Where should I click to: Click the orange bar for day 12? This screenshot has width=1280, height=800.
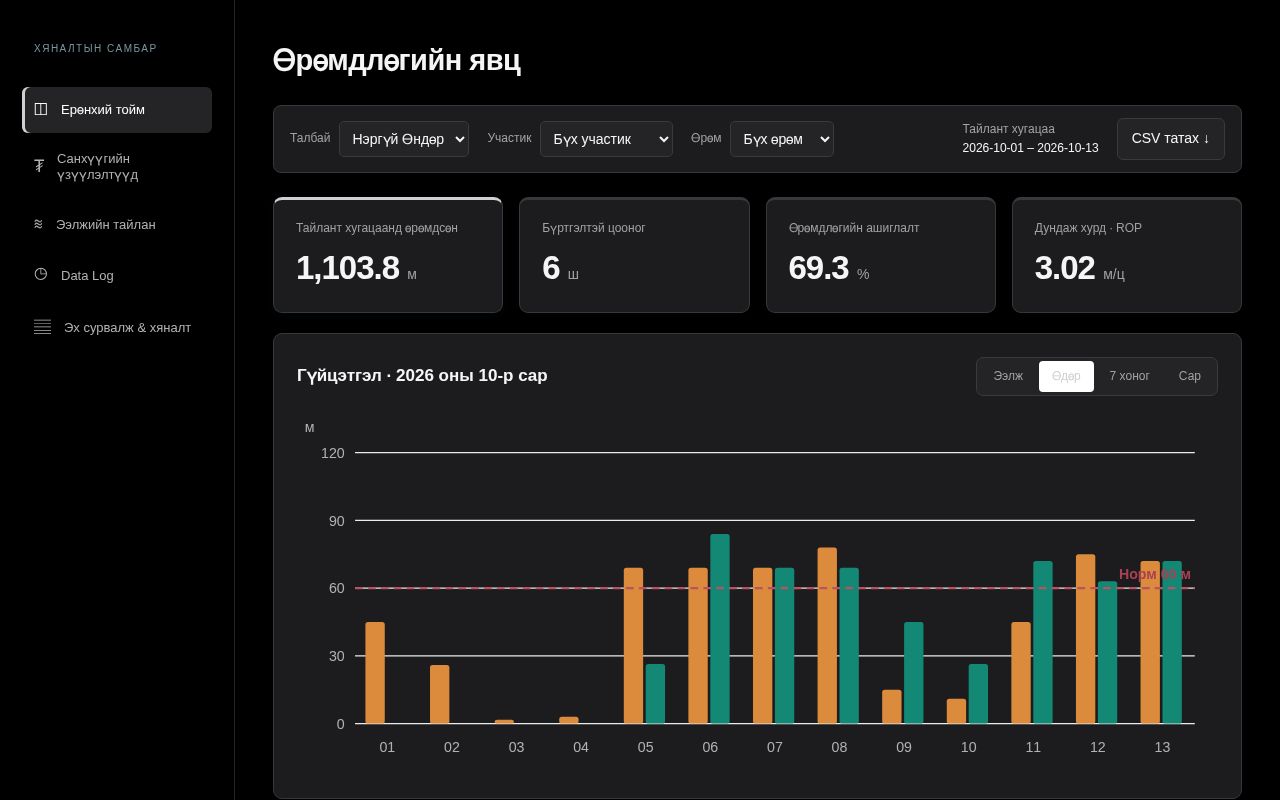[x=1085, y=639]
